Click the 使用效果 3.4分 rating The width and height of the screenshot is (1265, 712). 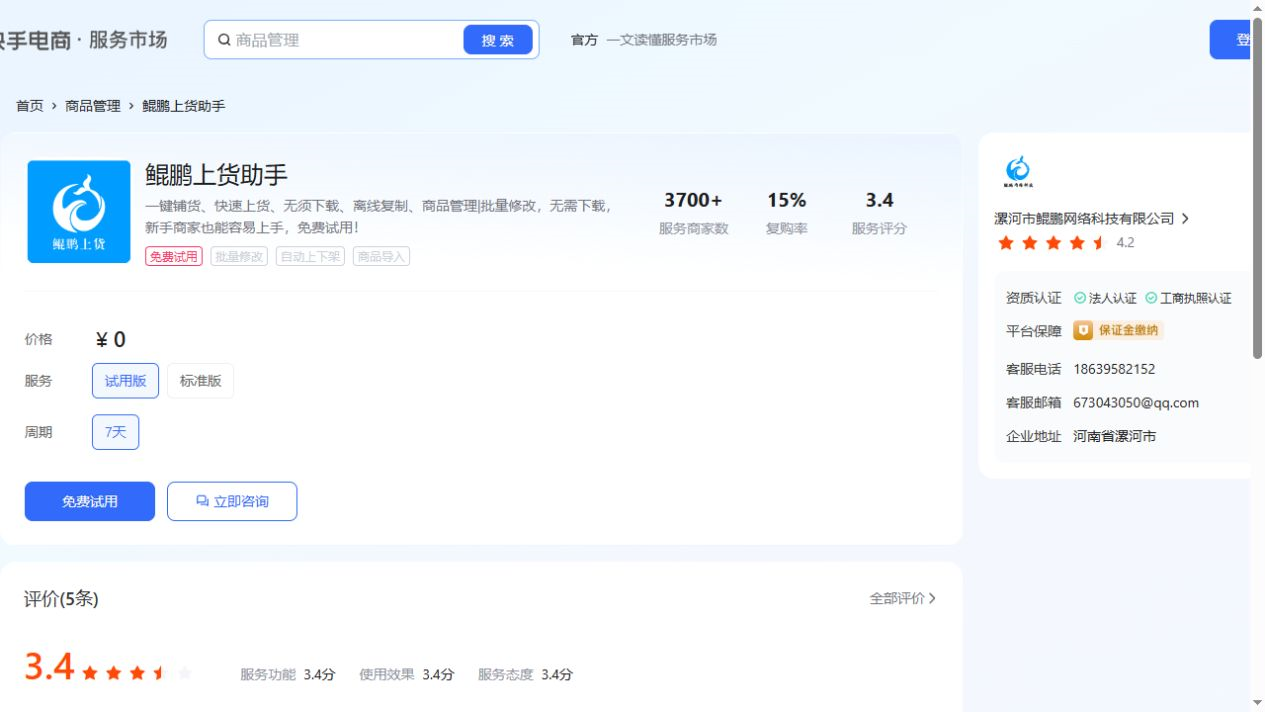click(x=406, y=674)
